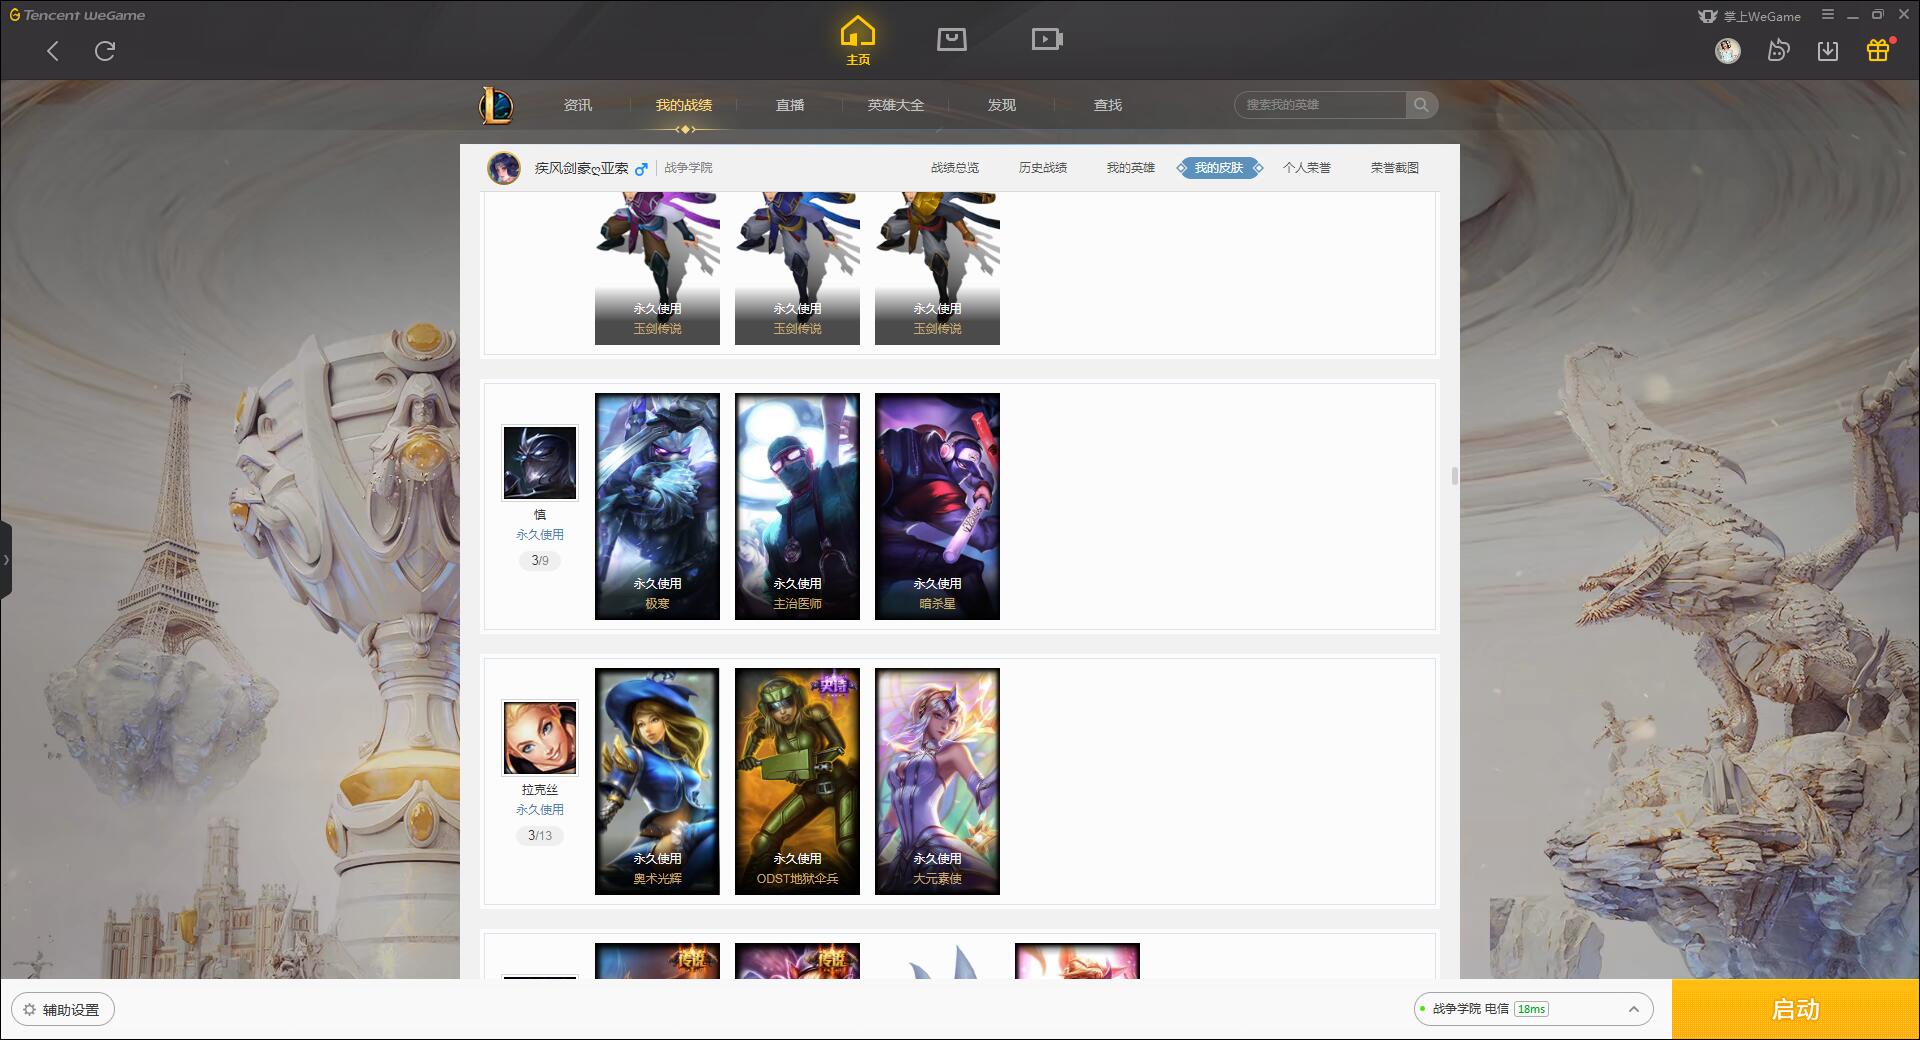
Task: Select the 我的皮肤 sub-tab
Action: [1219, 168]
